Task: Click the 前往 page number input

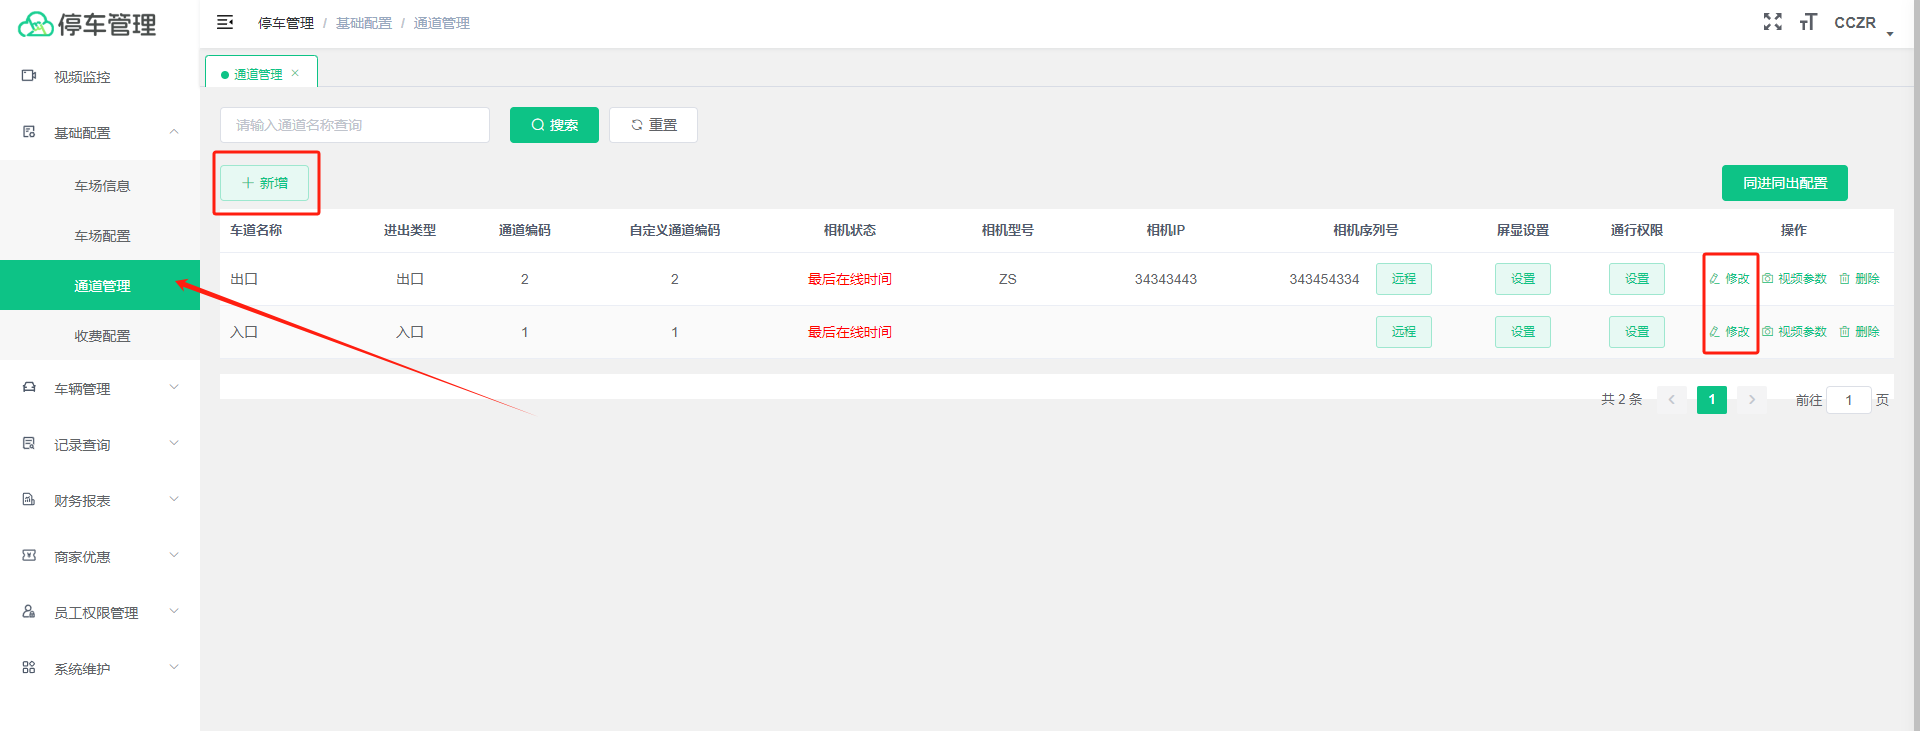Action: [1848, 400]
